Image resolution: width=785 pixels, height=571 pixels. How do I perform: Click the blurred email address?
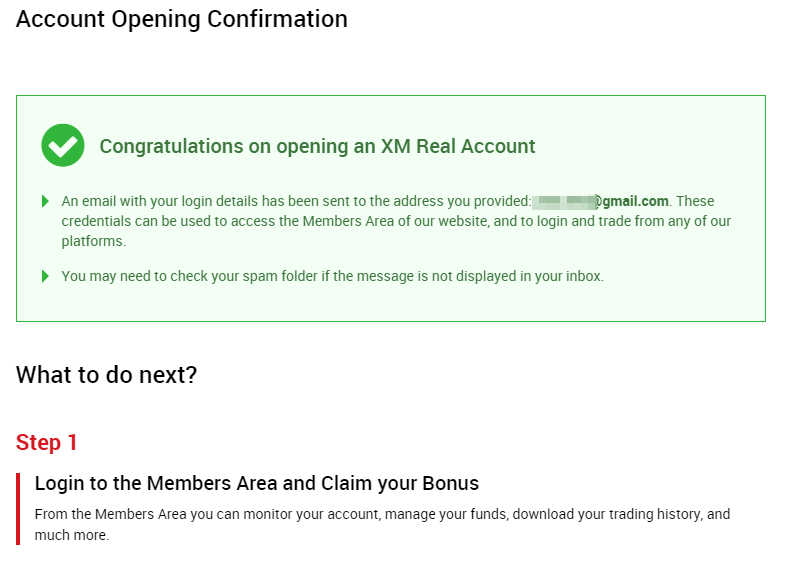tap(565, 202)
